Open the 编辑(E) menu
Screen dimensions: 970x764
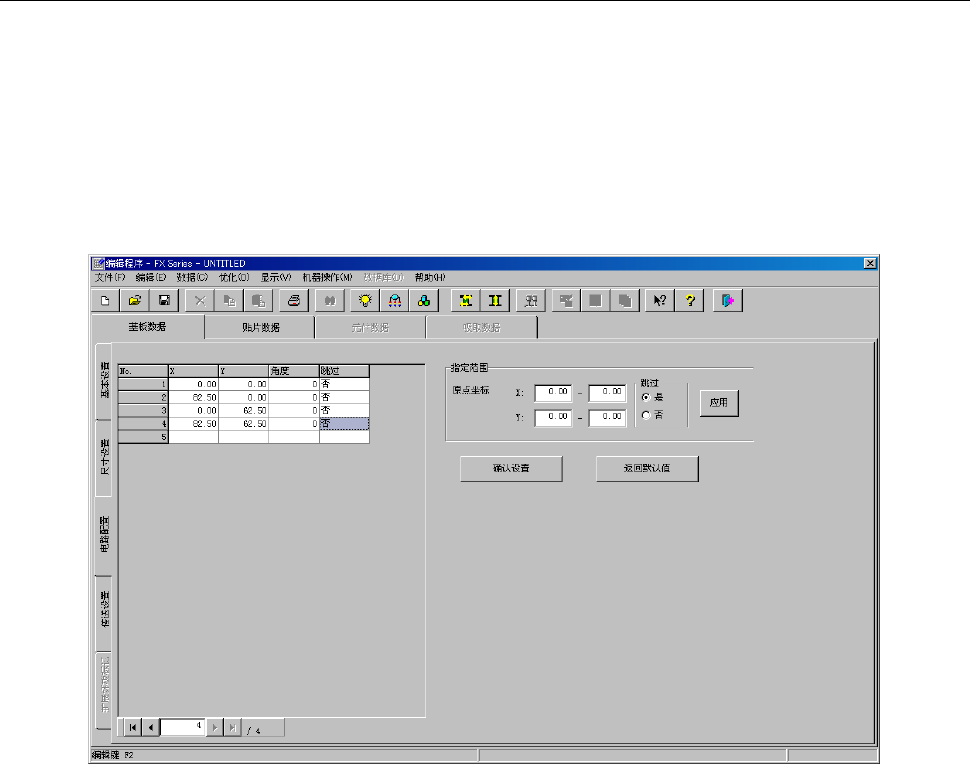click(151, 278)
